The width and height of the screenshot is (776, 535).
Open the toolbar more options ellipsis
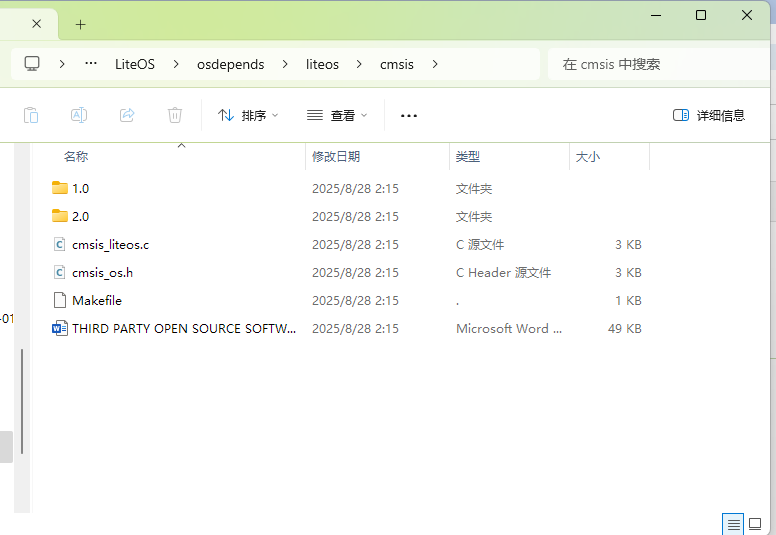tap(409, 115)
